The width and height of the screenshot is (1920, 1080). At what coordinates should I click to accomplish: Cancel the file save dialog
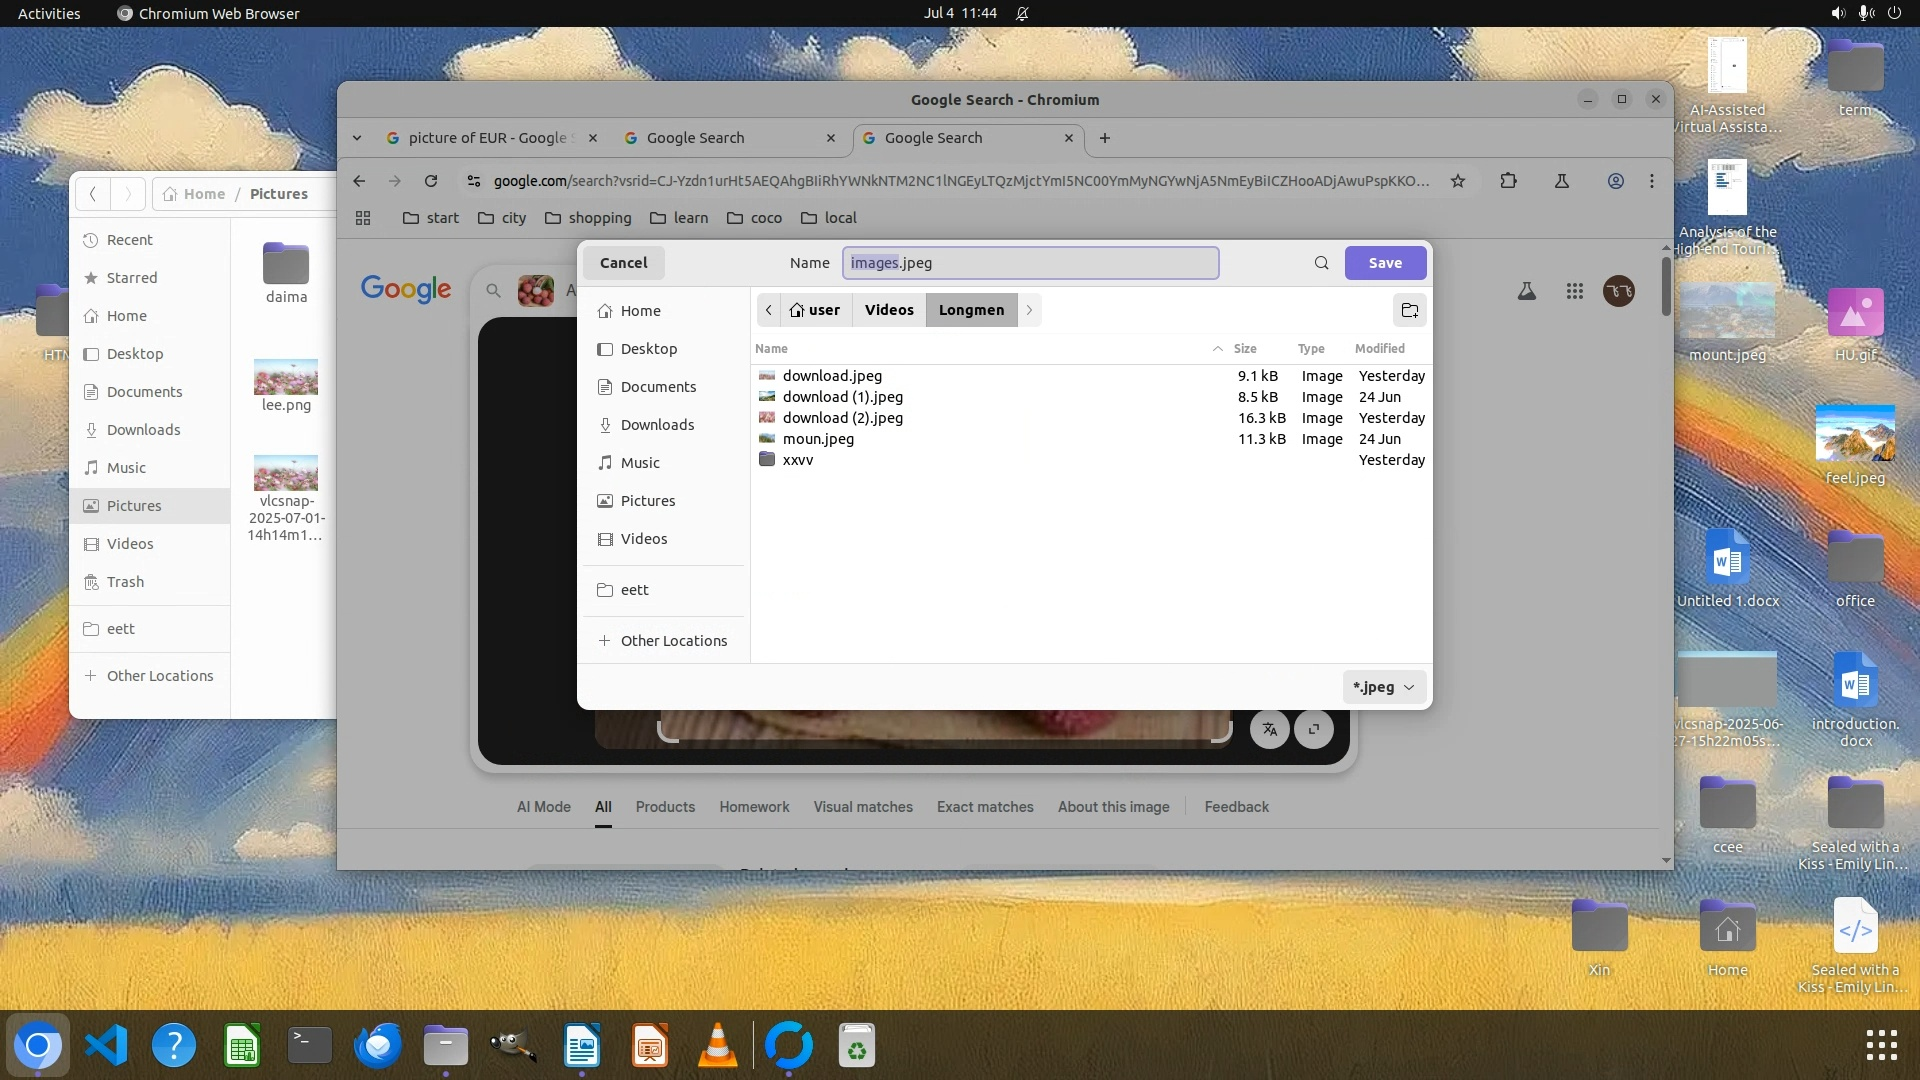click(x=623, y=263)
